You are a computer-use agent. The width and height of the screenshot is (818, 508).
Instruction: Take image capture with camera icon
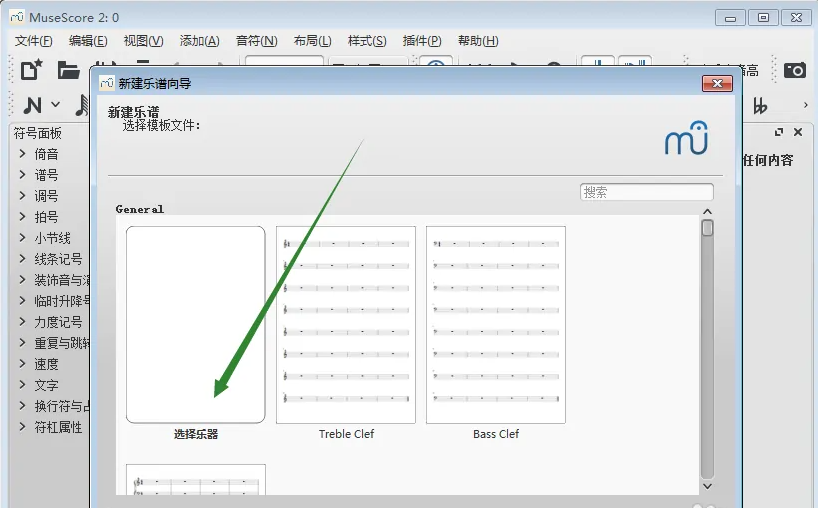pos(795,70)
